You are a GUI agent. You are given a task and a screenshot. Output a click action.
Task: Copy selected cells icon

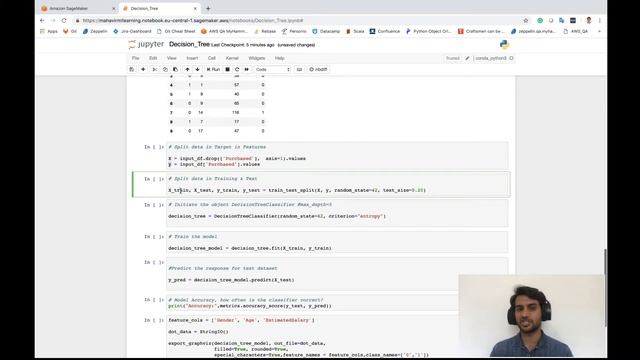pos(165,69)
